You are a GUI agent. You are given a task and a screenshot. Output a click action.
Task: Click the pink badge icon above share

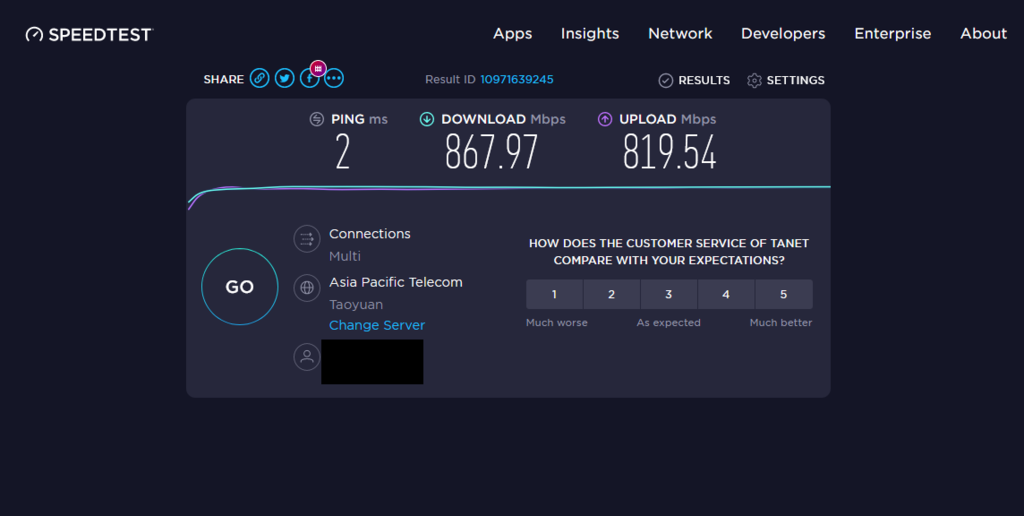tap(318, 68)
